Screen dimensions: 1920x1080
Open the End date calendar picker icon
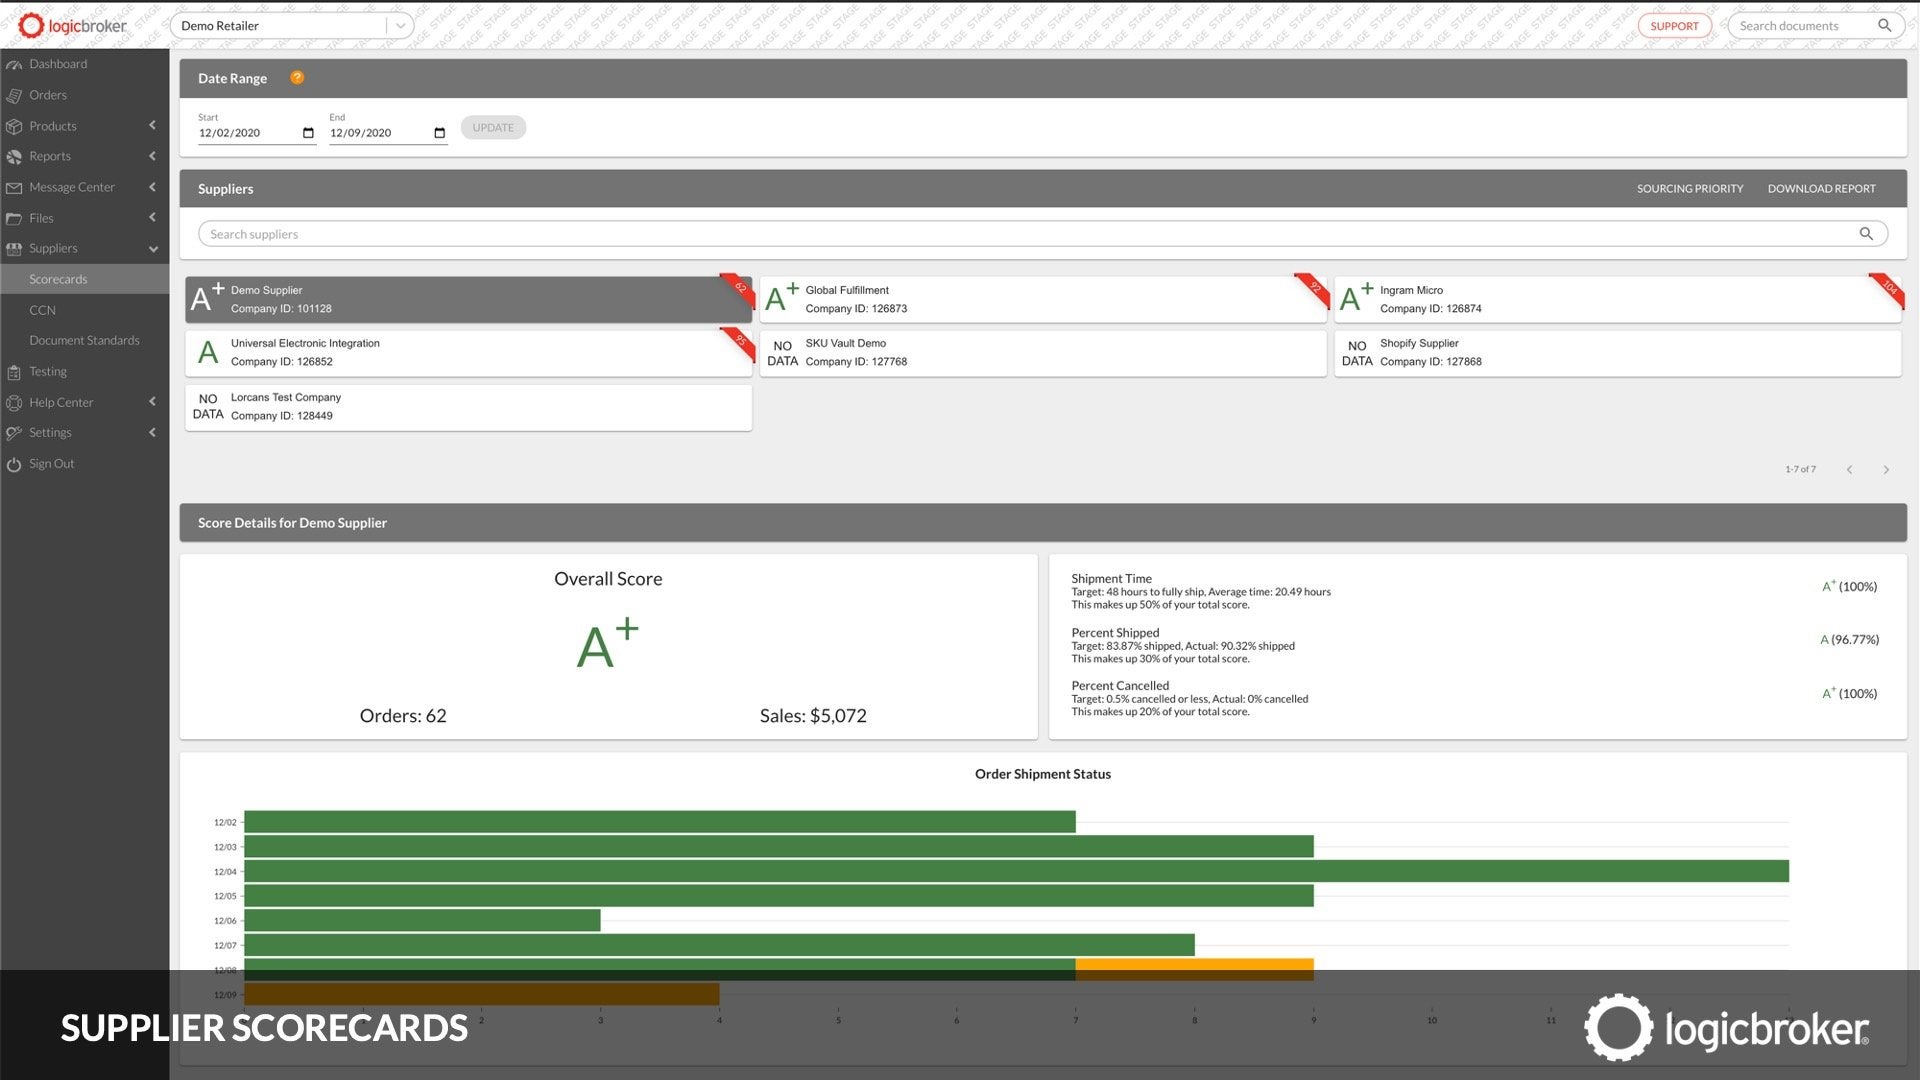[439, 133]
